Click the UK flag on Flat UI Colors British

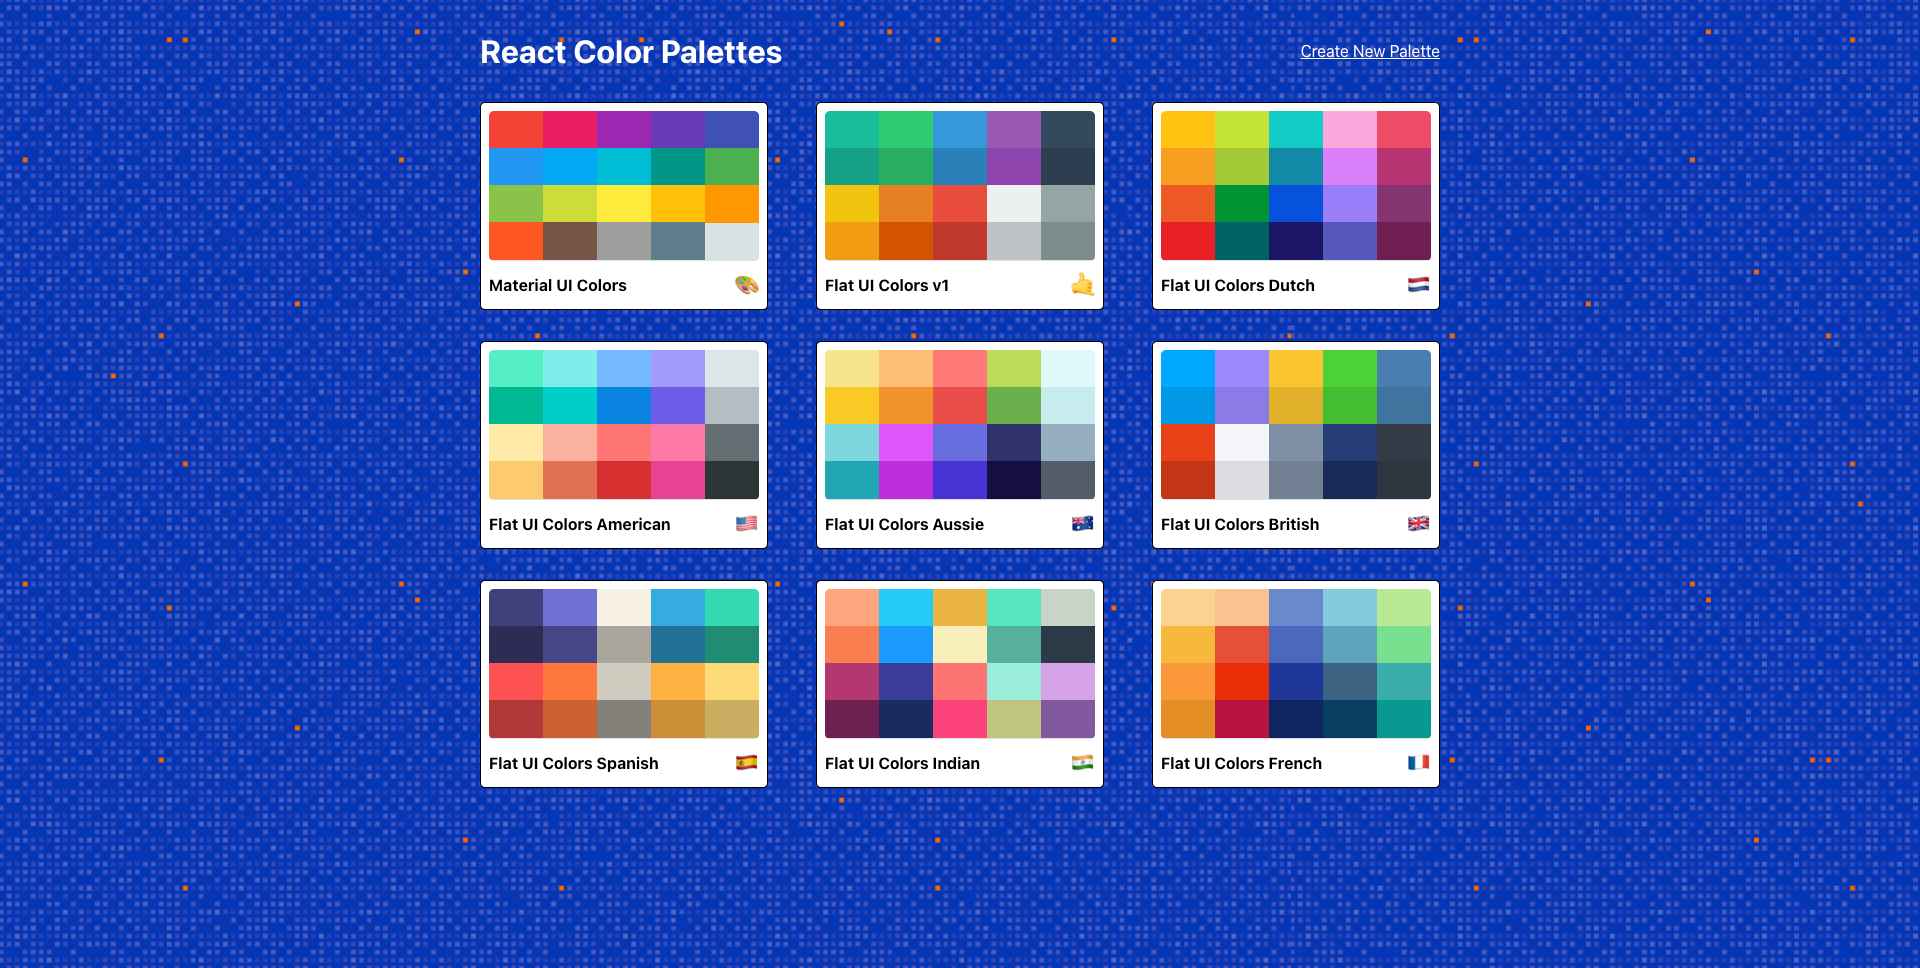tap(1418, 524)
